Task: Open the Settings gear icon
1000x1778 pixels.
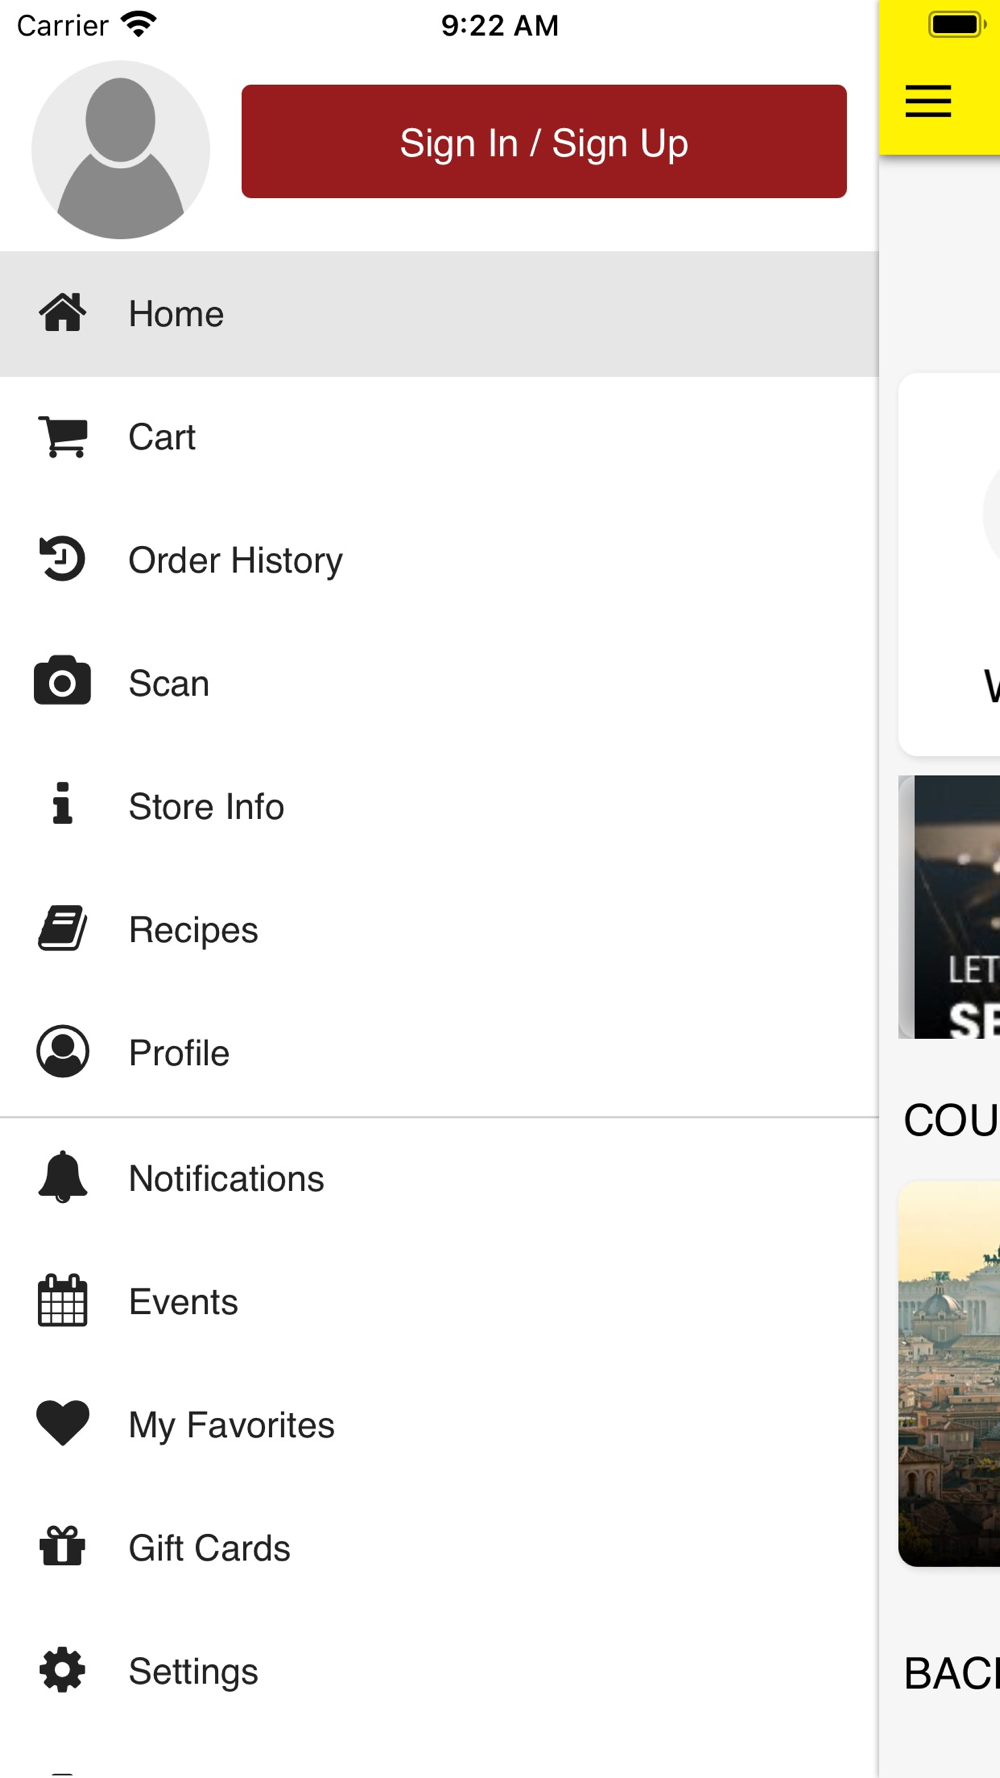Action: coord(62,1670)
